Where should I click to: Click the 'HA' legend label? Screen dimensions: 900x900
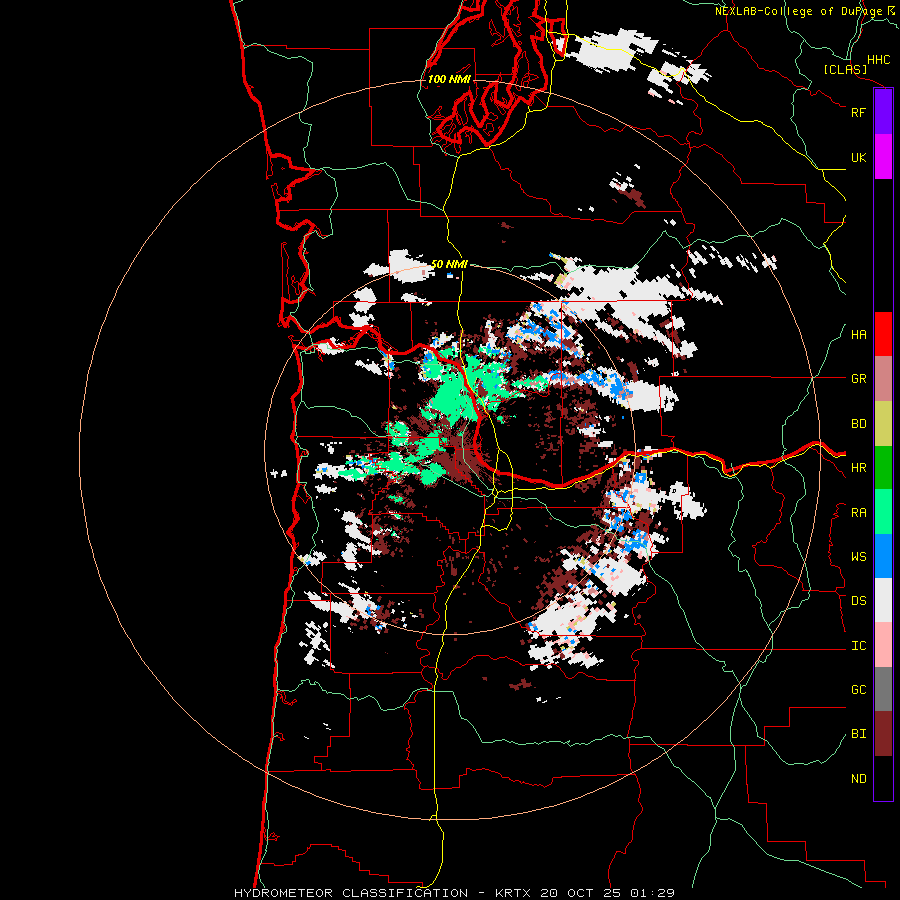pyautogui.click(x=858, y=335)
